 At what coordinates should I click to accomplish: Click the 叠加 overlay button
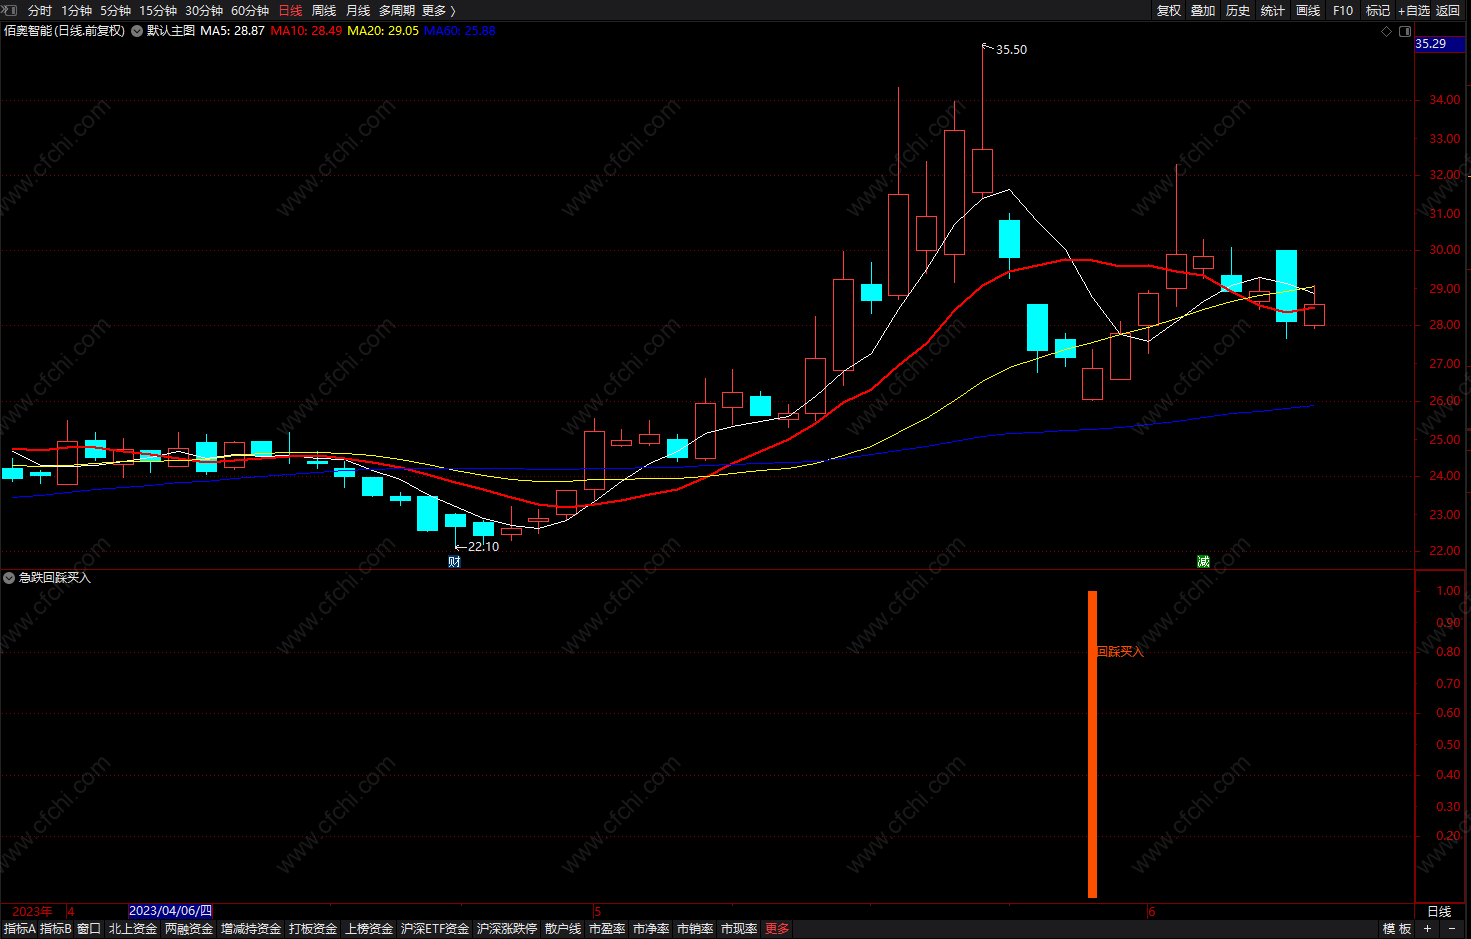pyautogui.click(x=1203, y=11)
